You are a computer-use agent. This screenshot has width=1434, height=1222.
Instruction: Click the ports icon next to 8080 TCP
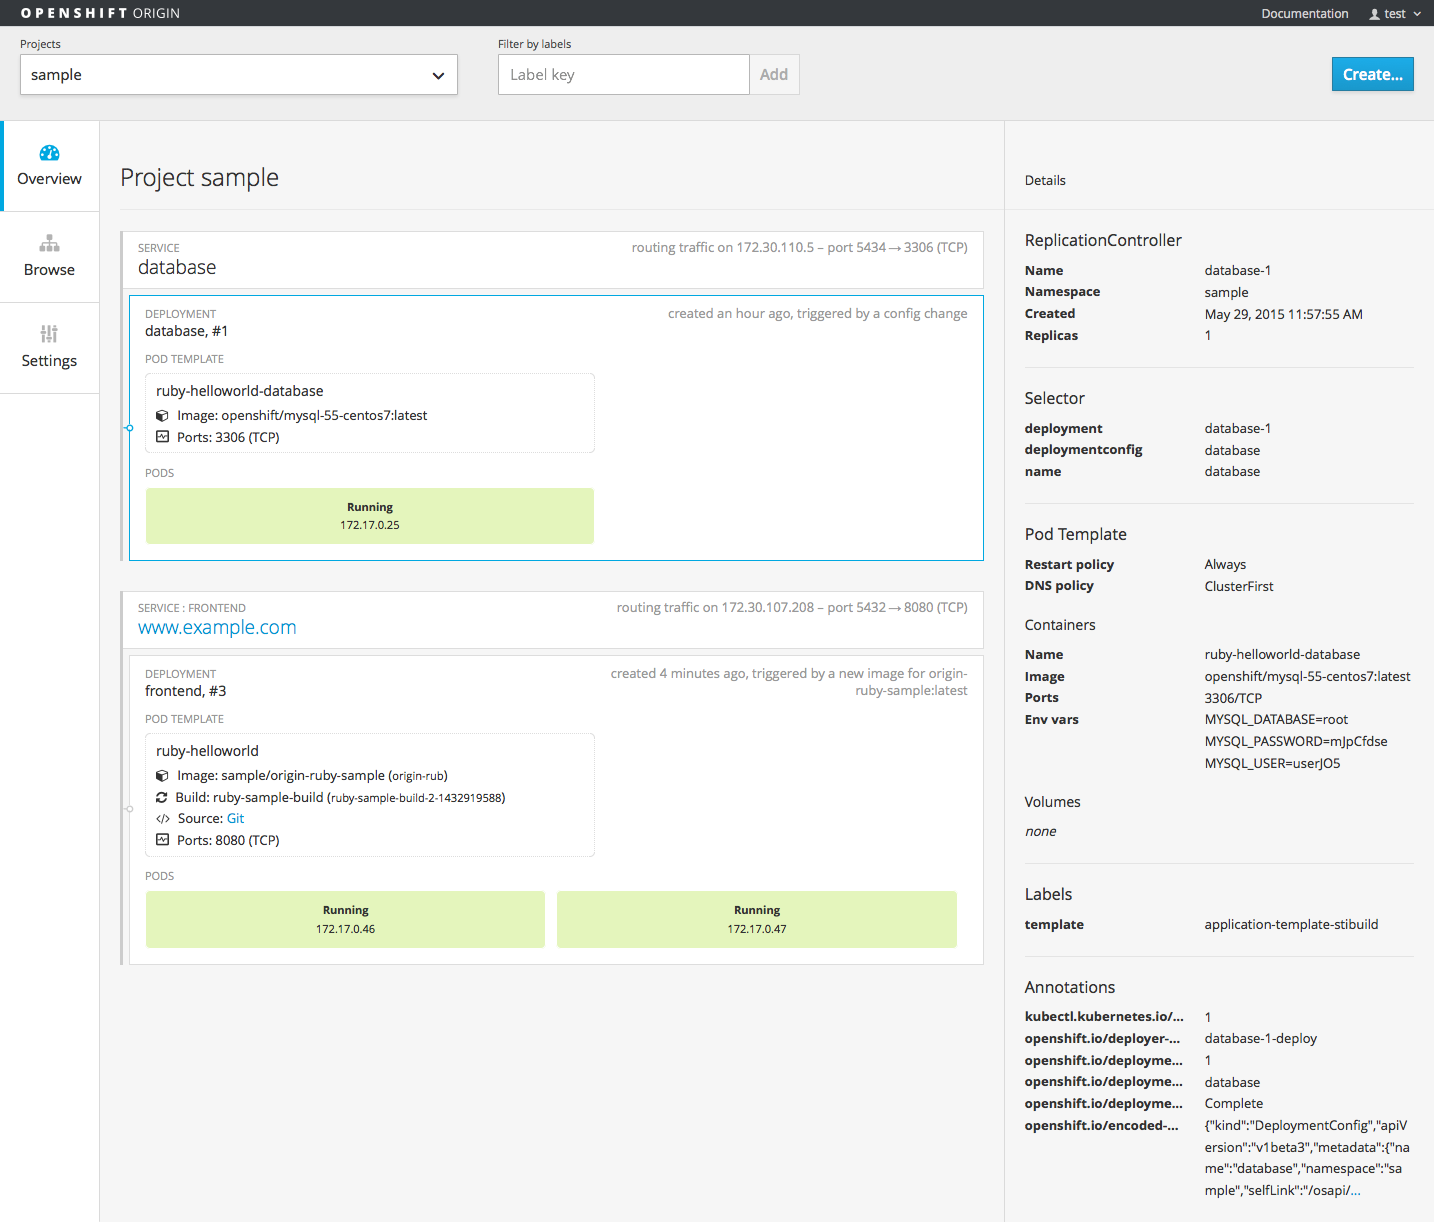pos(163,840)
